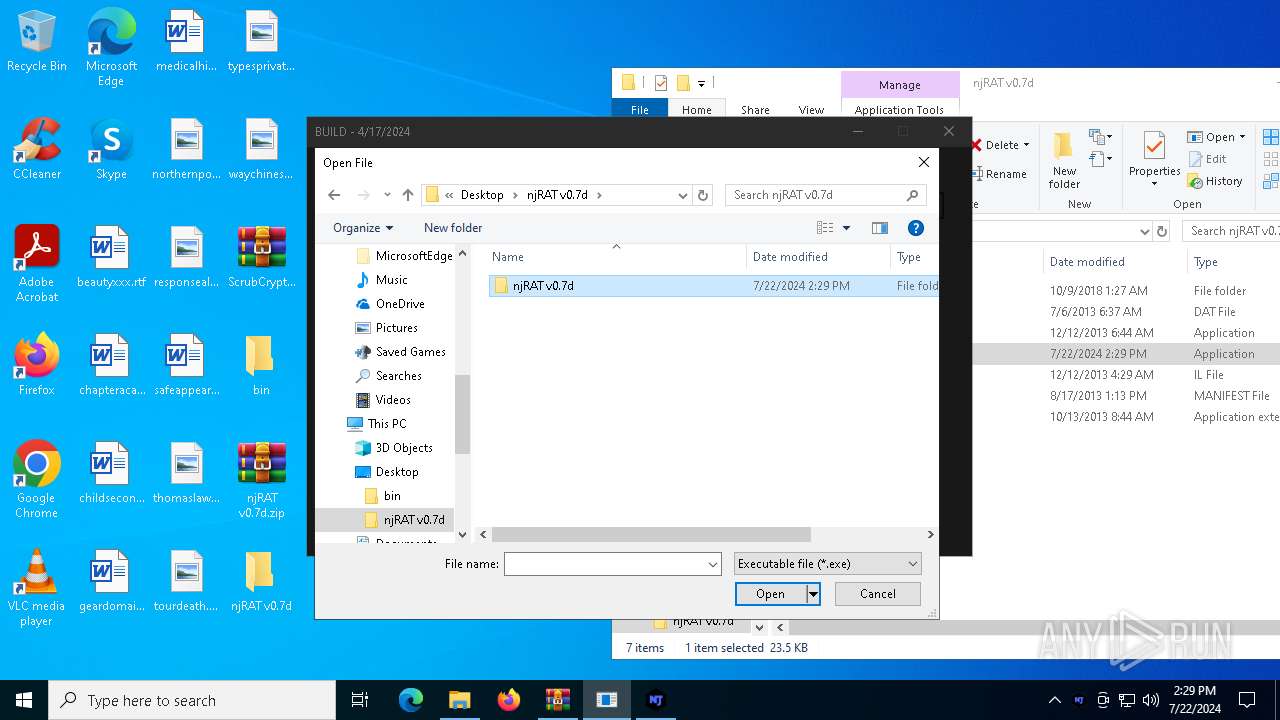Select the njRAT v0.7d folder in file list
Image resolution: width=1280 pixels, height=720 pixels.
coord(714,286)
